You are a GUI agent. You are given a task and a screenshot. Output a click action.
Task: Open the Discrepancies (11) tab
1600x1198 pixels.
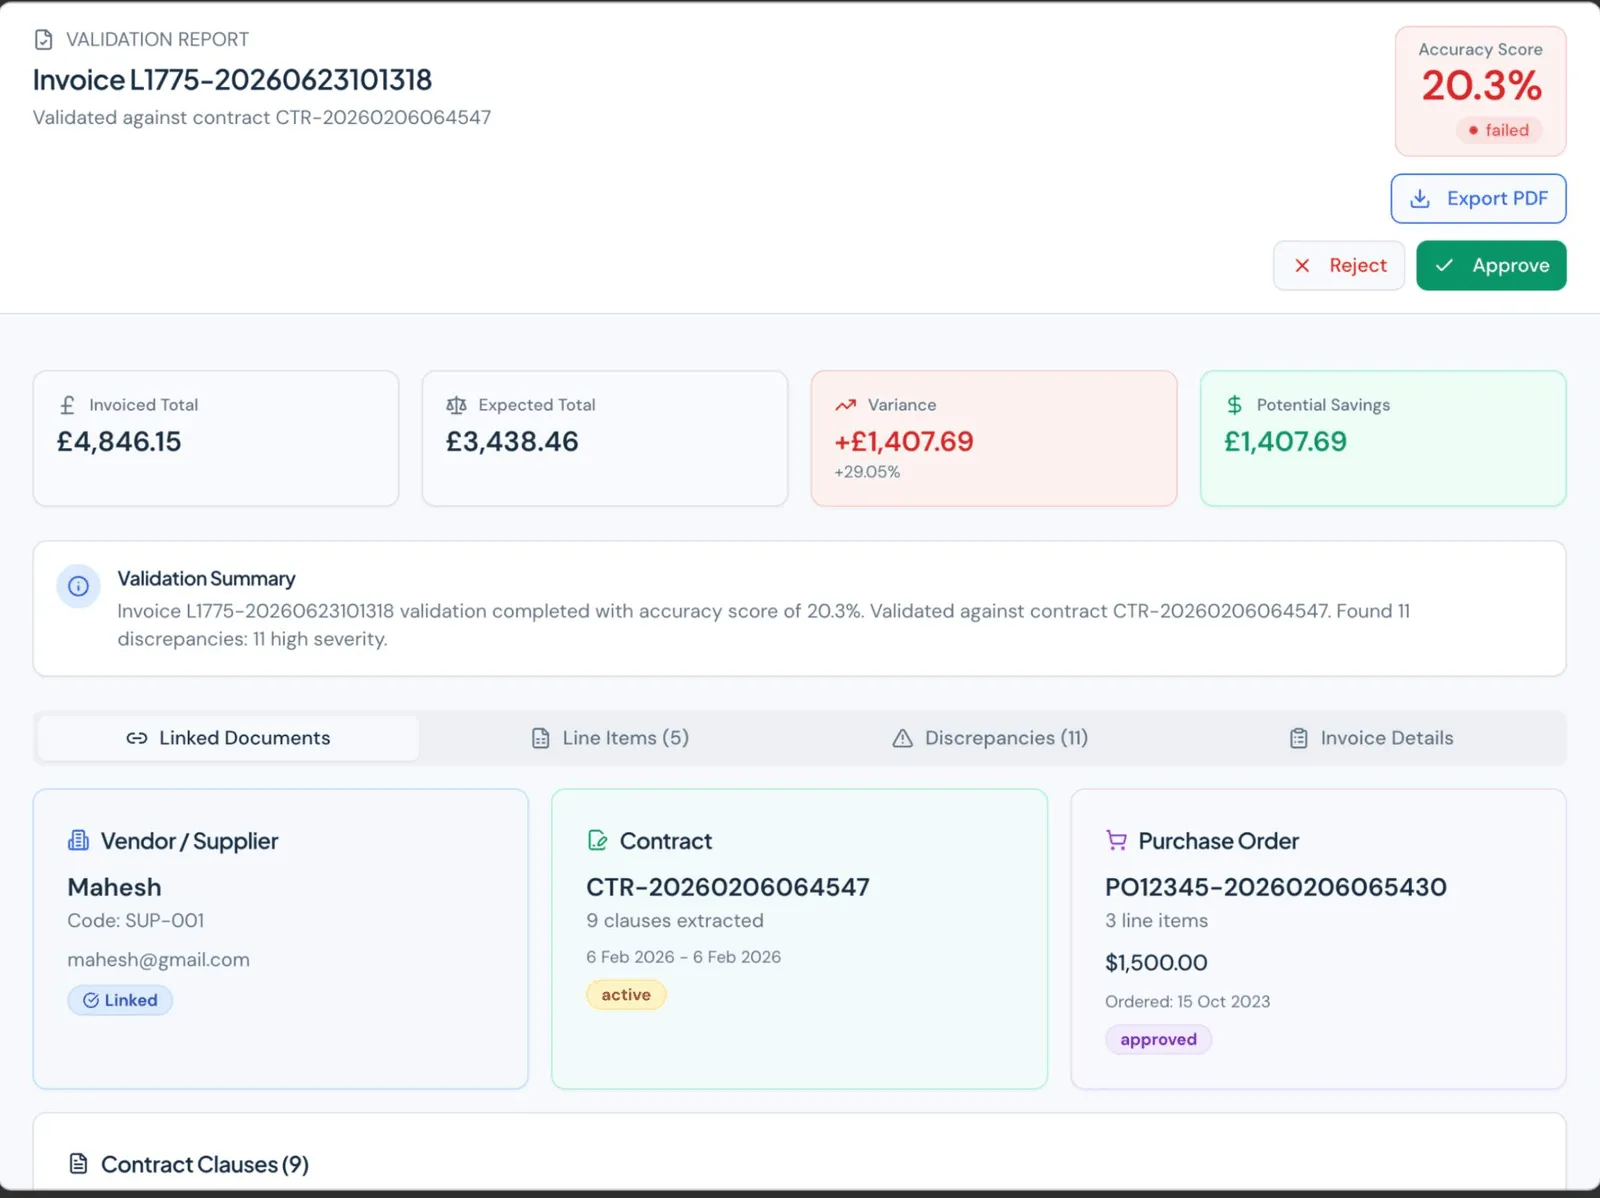click(x=990, y=738)
